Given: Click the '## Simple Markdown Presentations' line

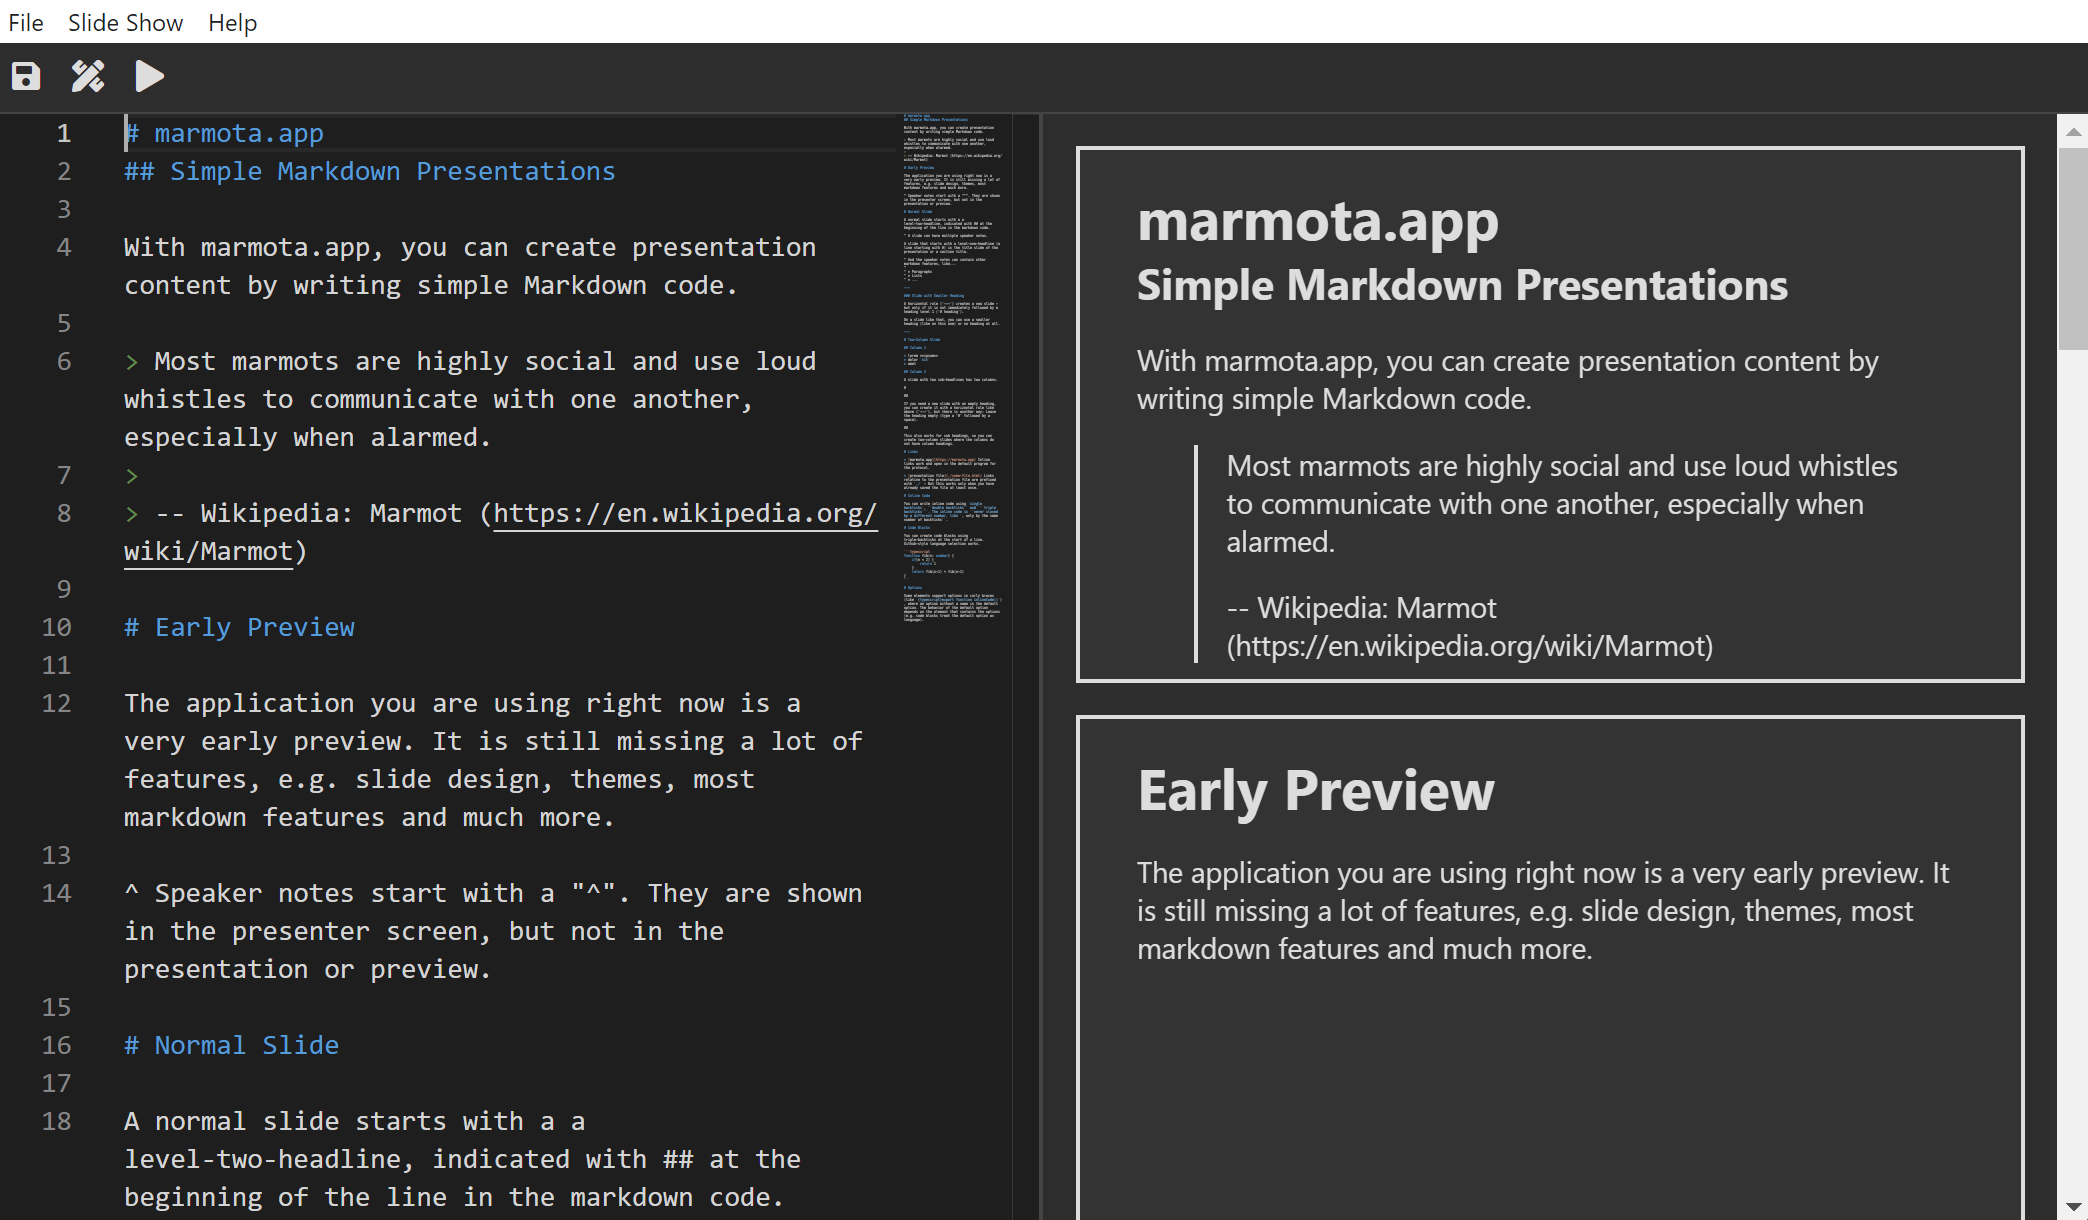Looking at the screenshot, I should coord(369,171).
